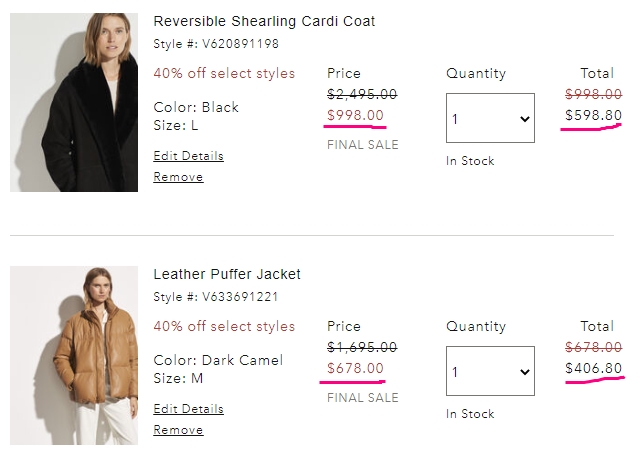Remove the Leather Puffer Jacket from cart
Image resolution: width=643 pixels, height=454 pixels.
(x=178, y=430)
